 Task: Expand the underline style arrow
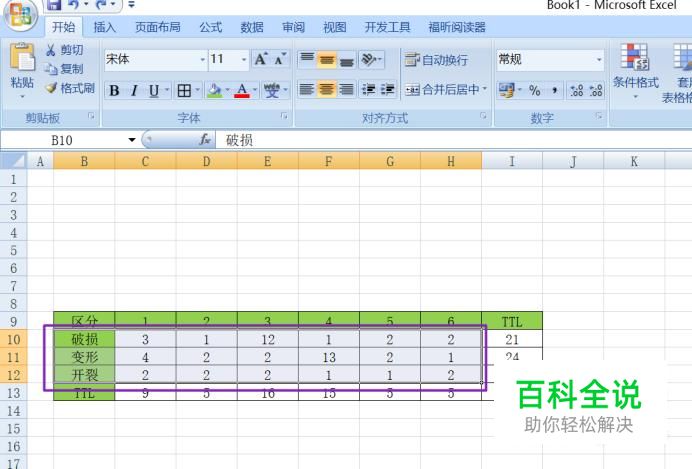click(x=167, y=91)
